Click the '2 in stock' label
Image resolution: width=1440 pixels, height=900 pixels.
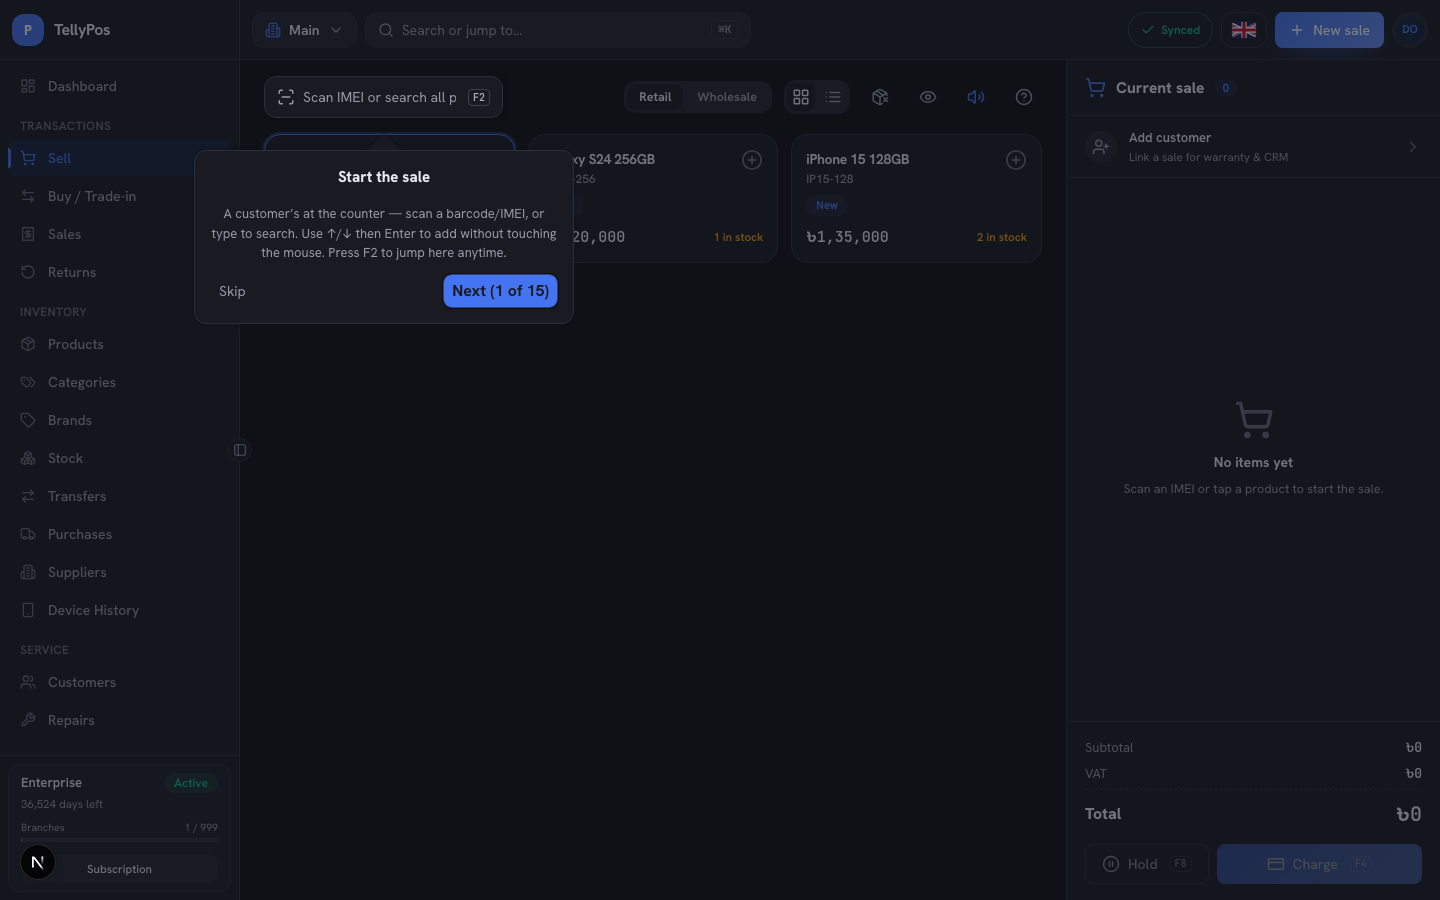[1001, 237]
